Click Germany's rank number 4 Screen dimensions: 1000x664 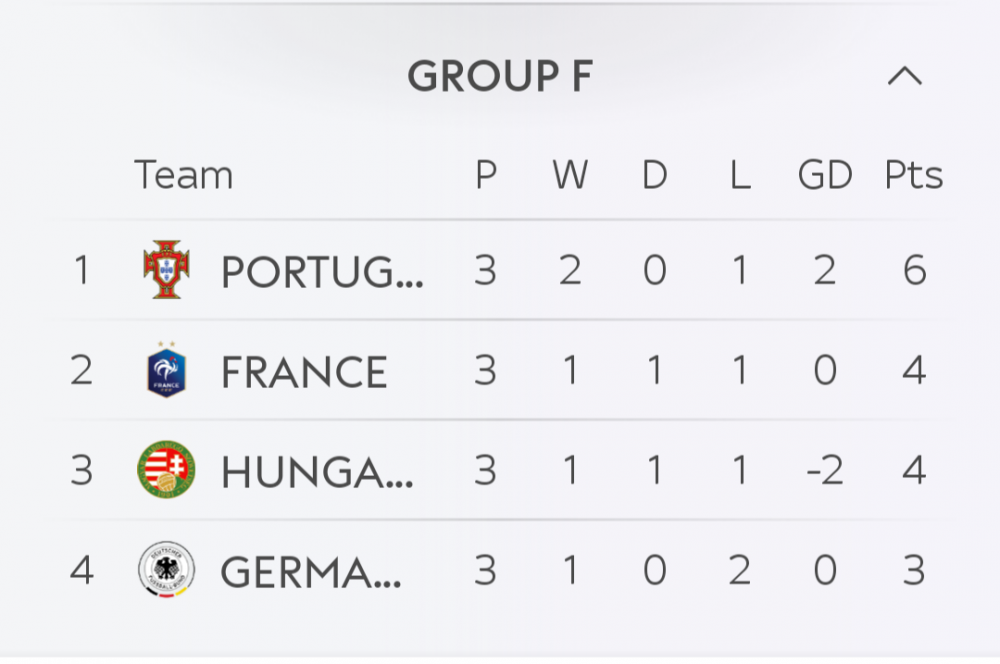pos(82,571)
